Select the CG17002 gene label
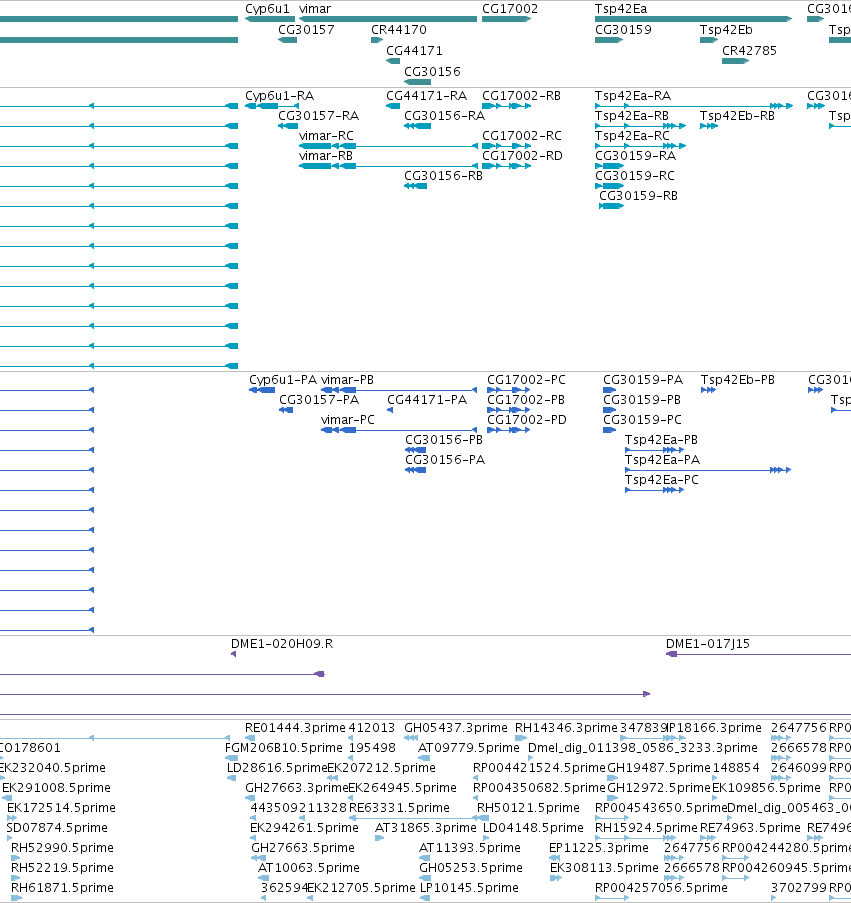The height and width of the screenshot is (903, 851). [x=510, y=9]
